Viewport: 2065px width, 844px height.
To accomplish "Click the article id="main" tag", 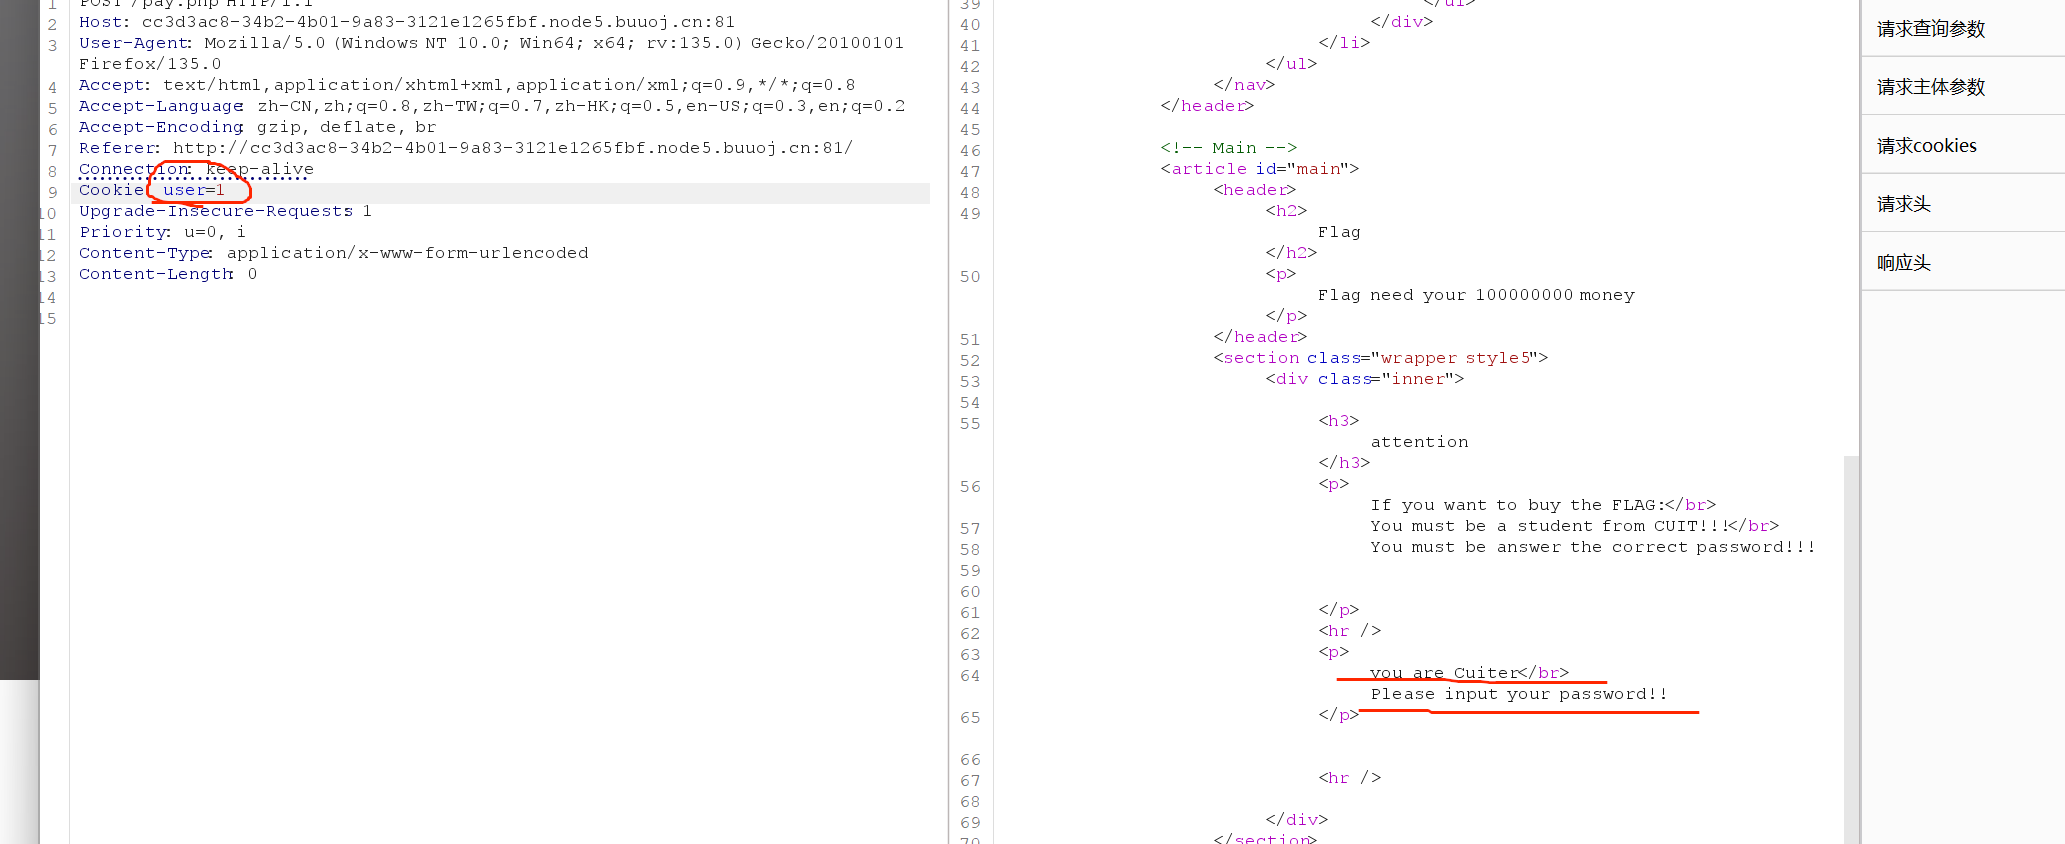I will pos(1259,169).
